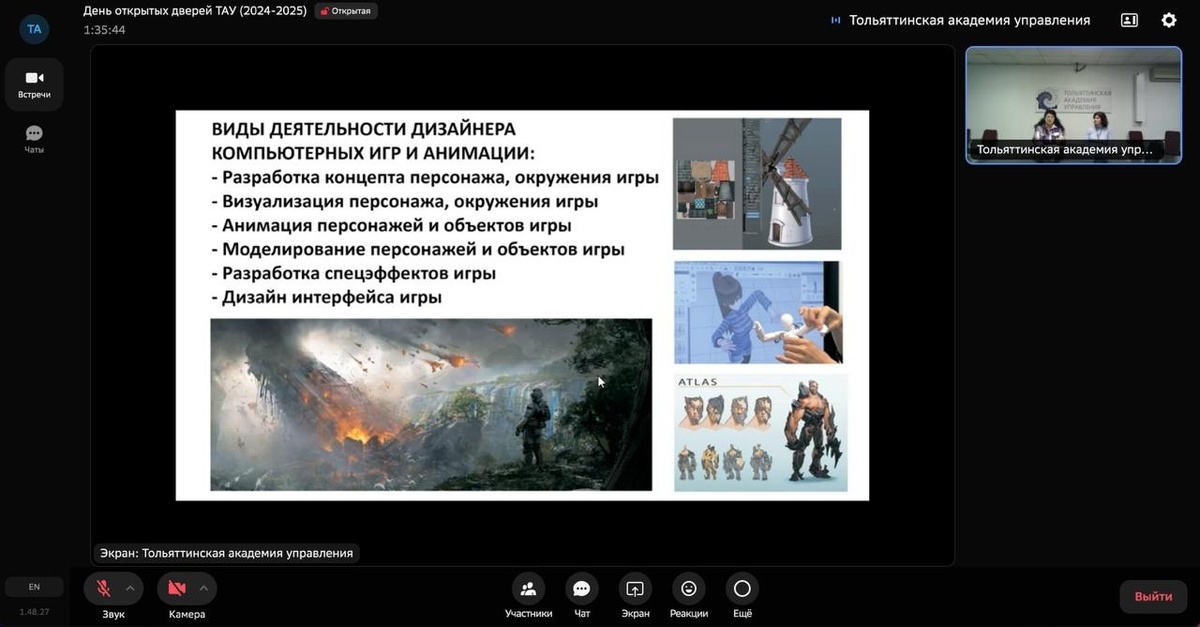1200x627 pixels.
Task: Change the layout view icon
Action: point(1129,20)
